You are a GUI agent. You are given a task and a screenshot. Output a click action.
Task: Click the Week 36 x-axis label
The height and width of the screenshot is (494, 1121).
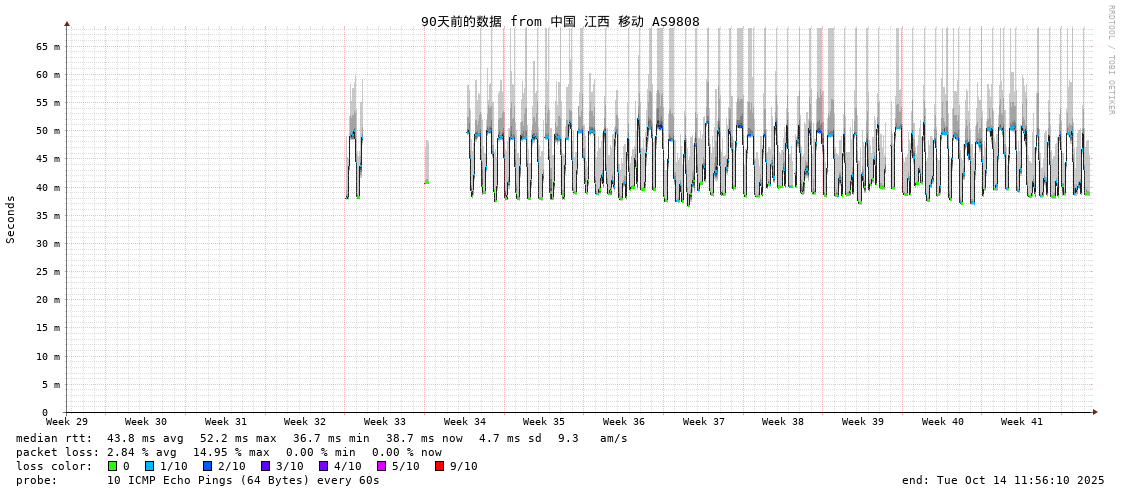click(624, 422)
